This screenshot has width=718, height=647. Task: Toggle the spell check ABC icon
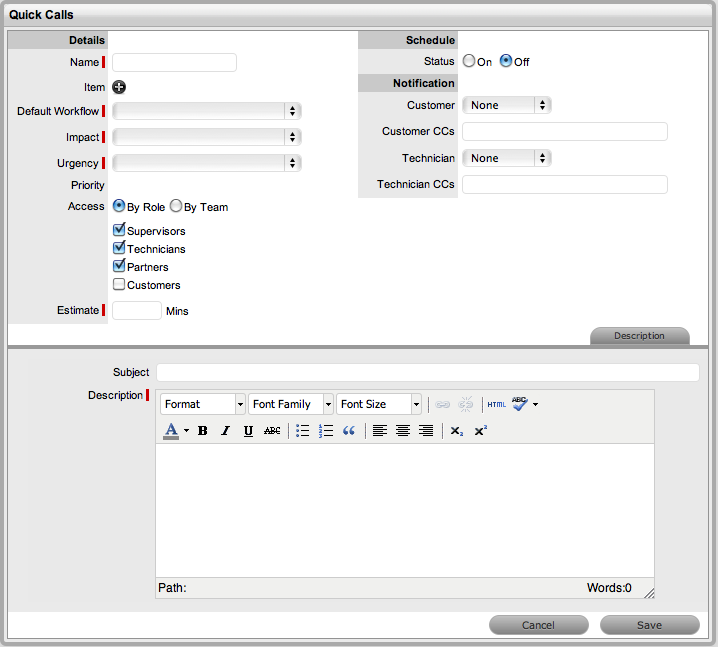(520, 404)
